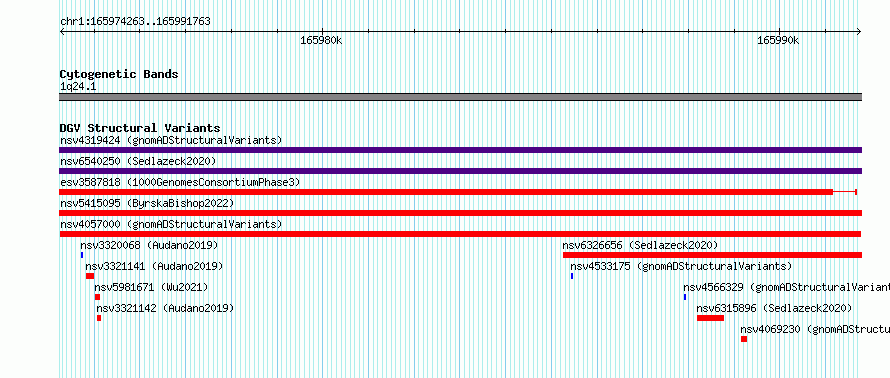Select the purple bar under nsv6540250

pos(460,171)
